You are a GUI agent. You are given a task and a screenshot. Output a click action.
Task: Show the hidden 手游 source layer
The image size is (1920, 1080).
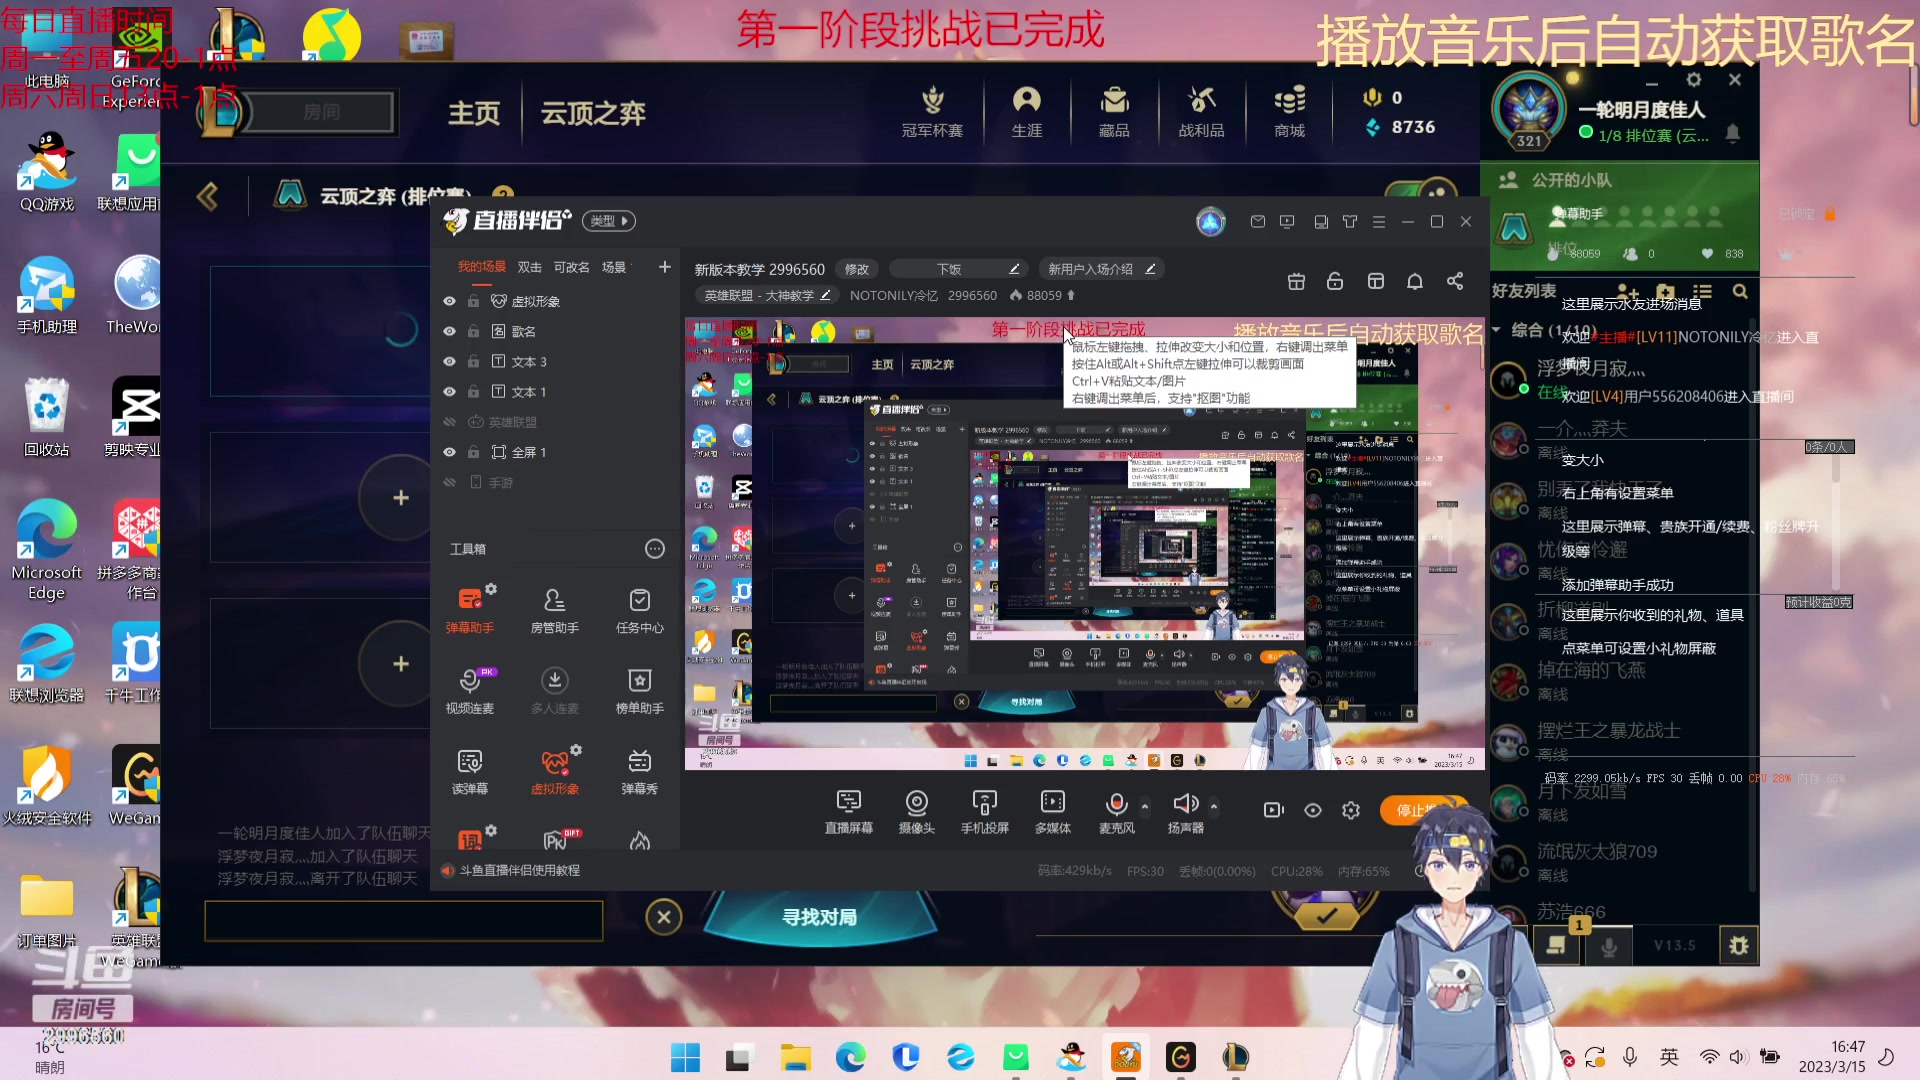tap(449, 482)
